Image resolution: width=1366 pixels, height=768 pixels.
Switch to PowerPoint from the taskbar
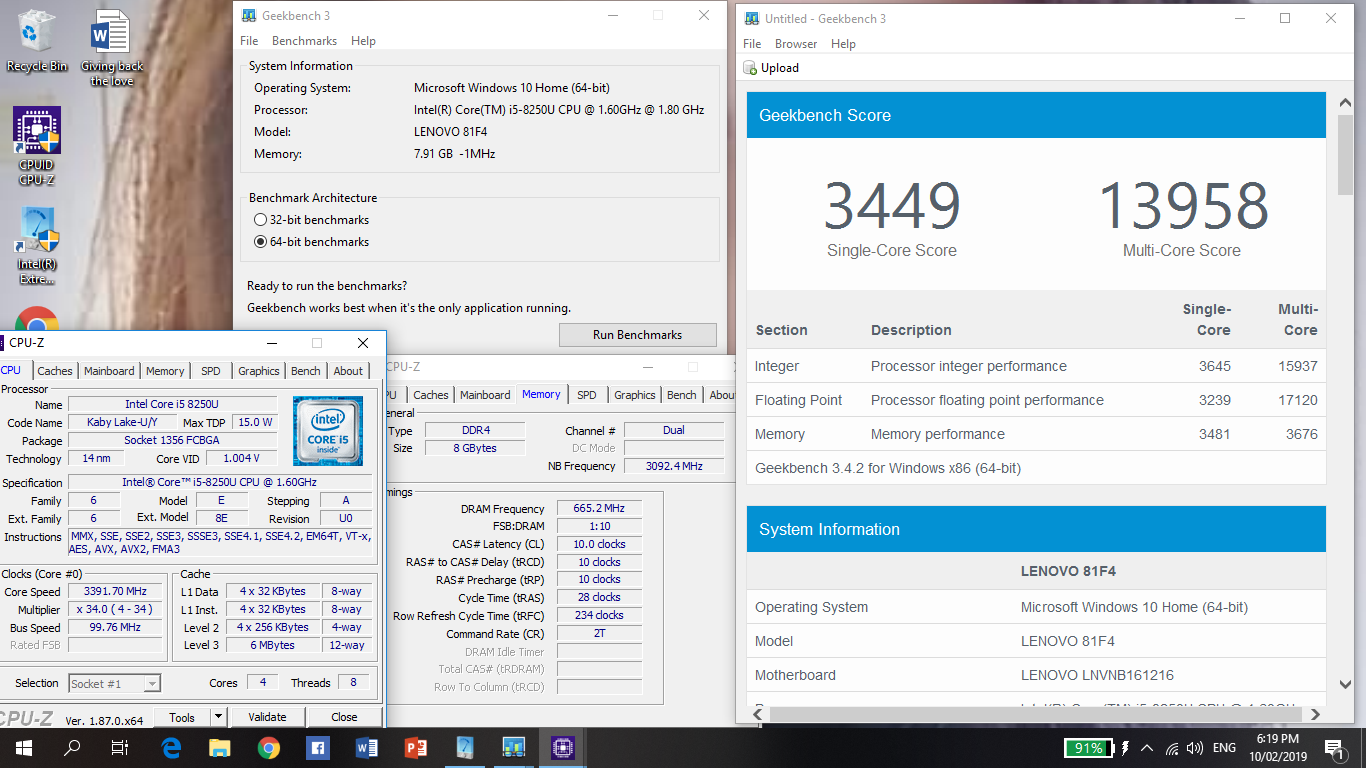(415, 747)
